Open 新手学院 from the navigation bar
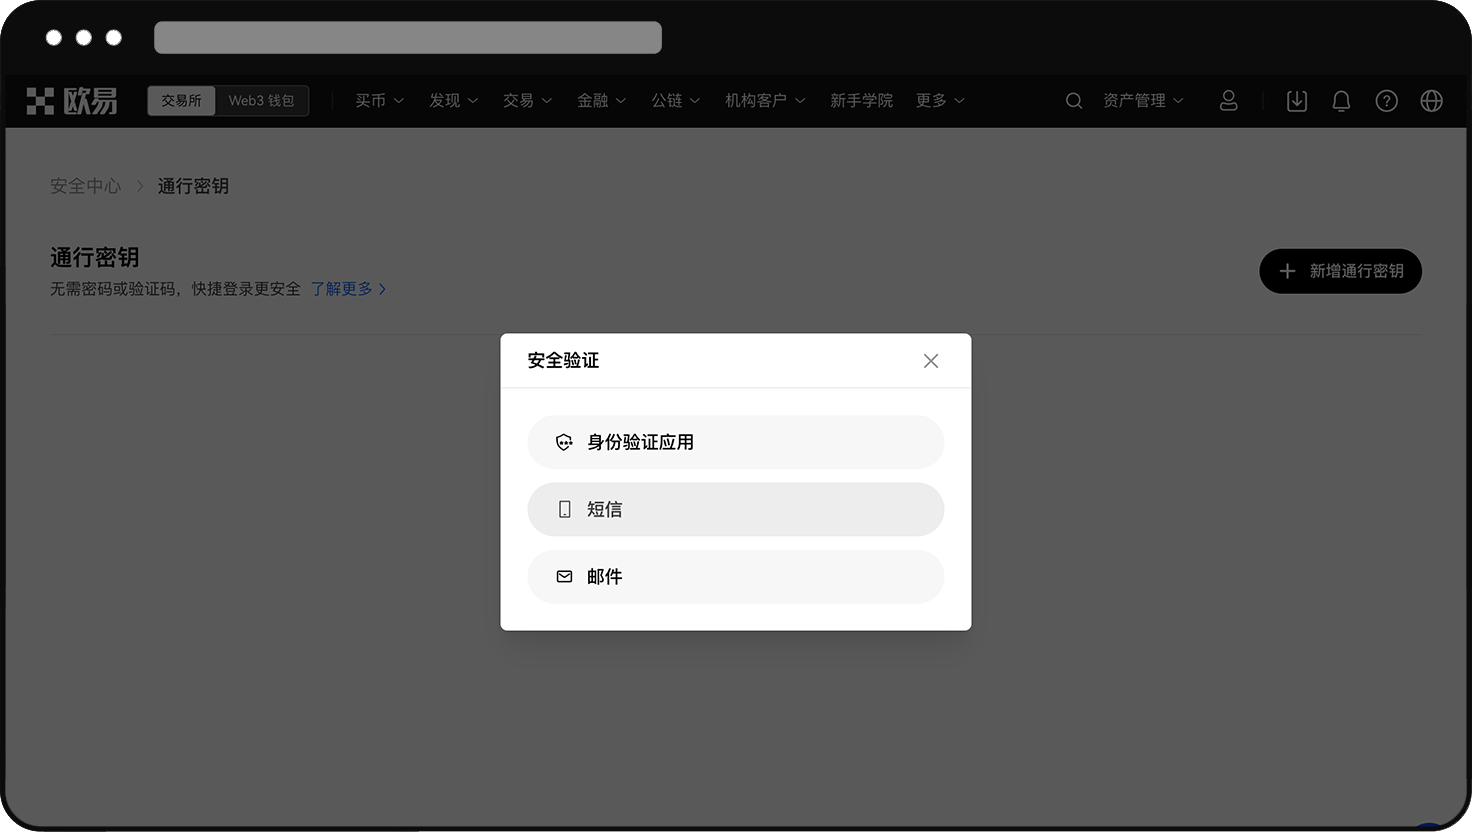The width and height of the screenshot is (1472, 832). (861, 101)
